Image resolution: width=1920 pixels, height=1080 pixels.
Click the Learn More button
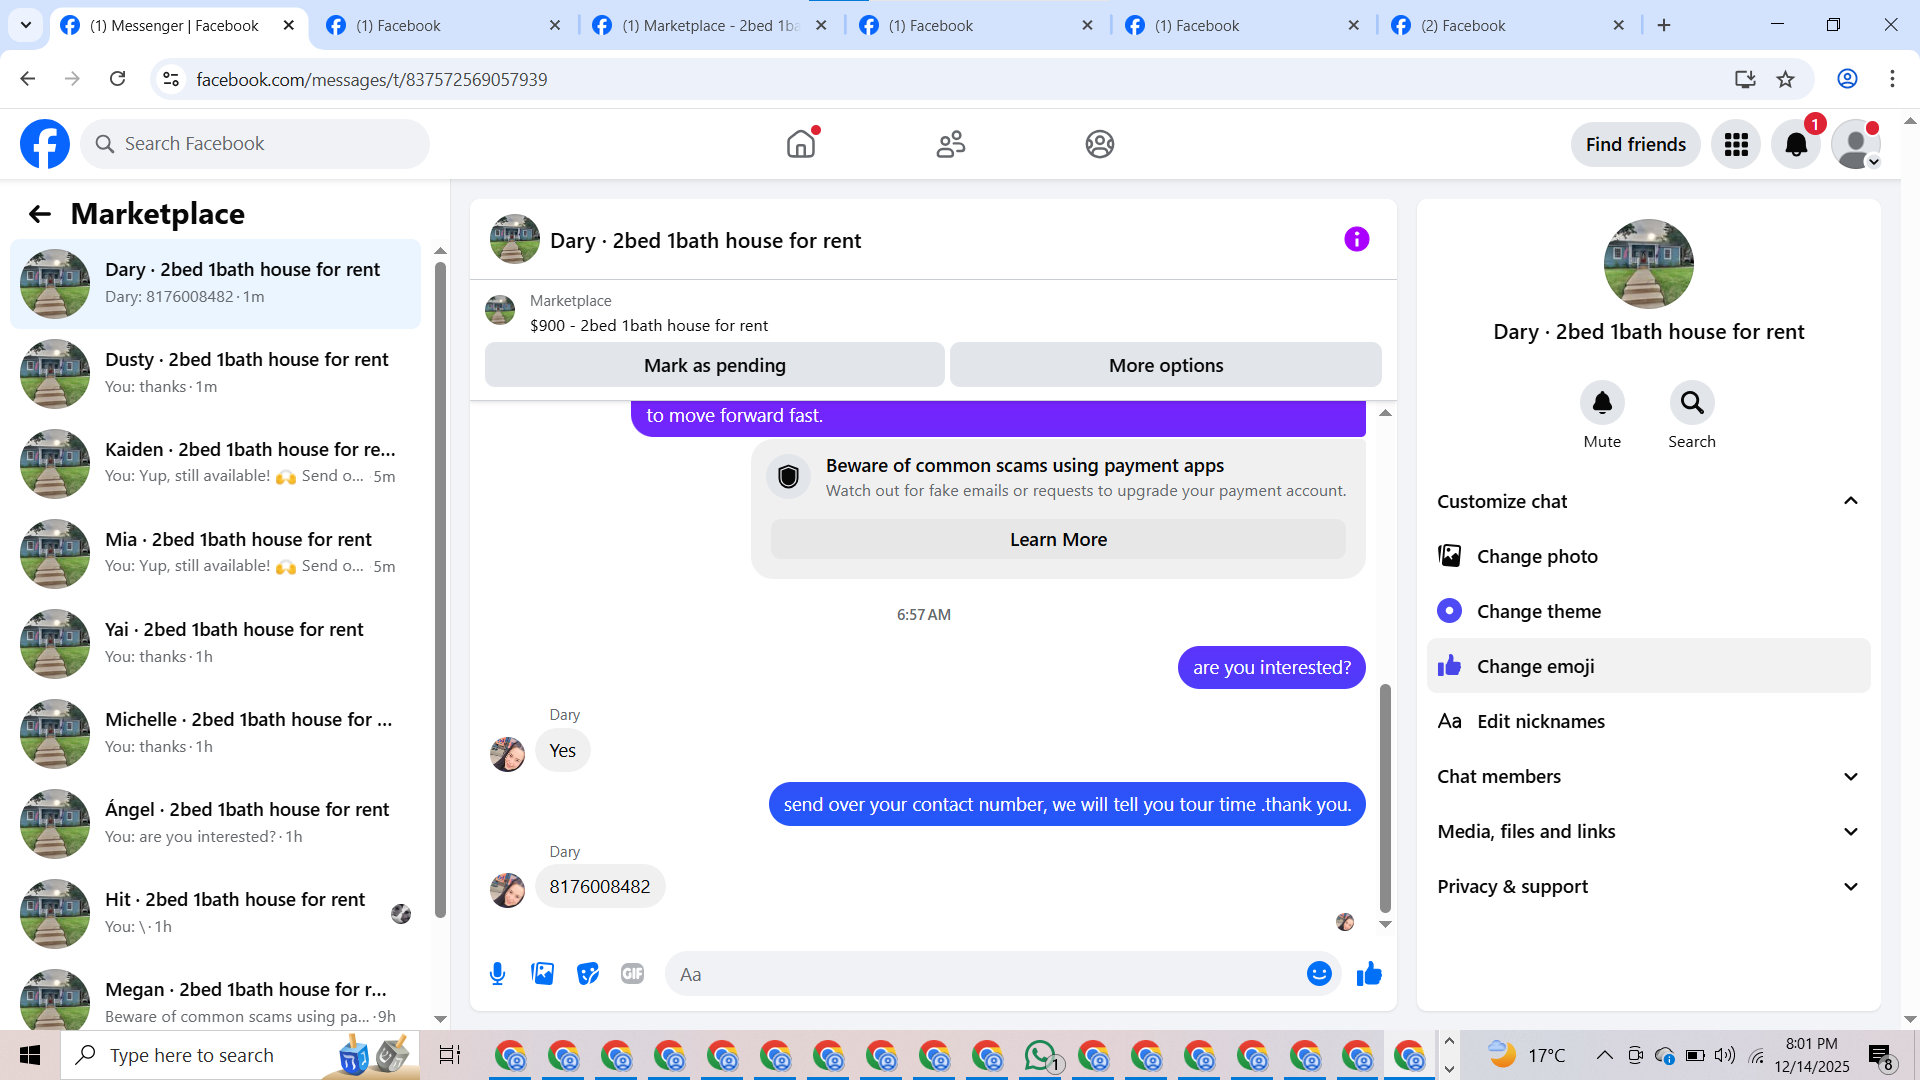[1058, 540]
